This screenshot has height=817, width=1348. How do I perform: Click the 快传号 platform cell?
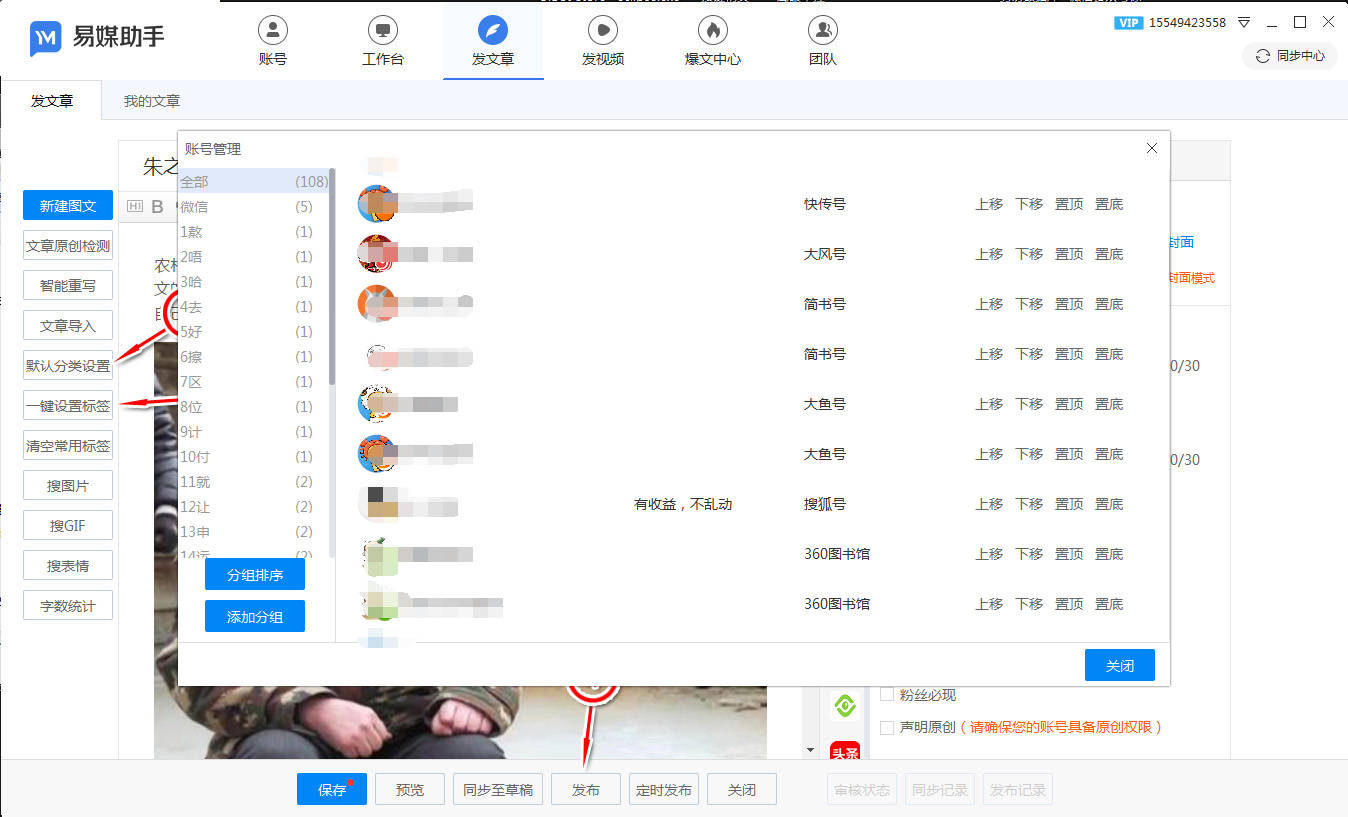825,203
